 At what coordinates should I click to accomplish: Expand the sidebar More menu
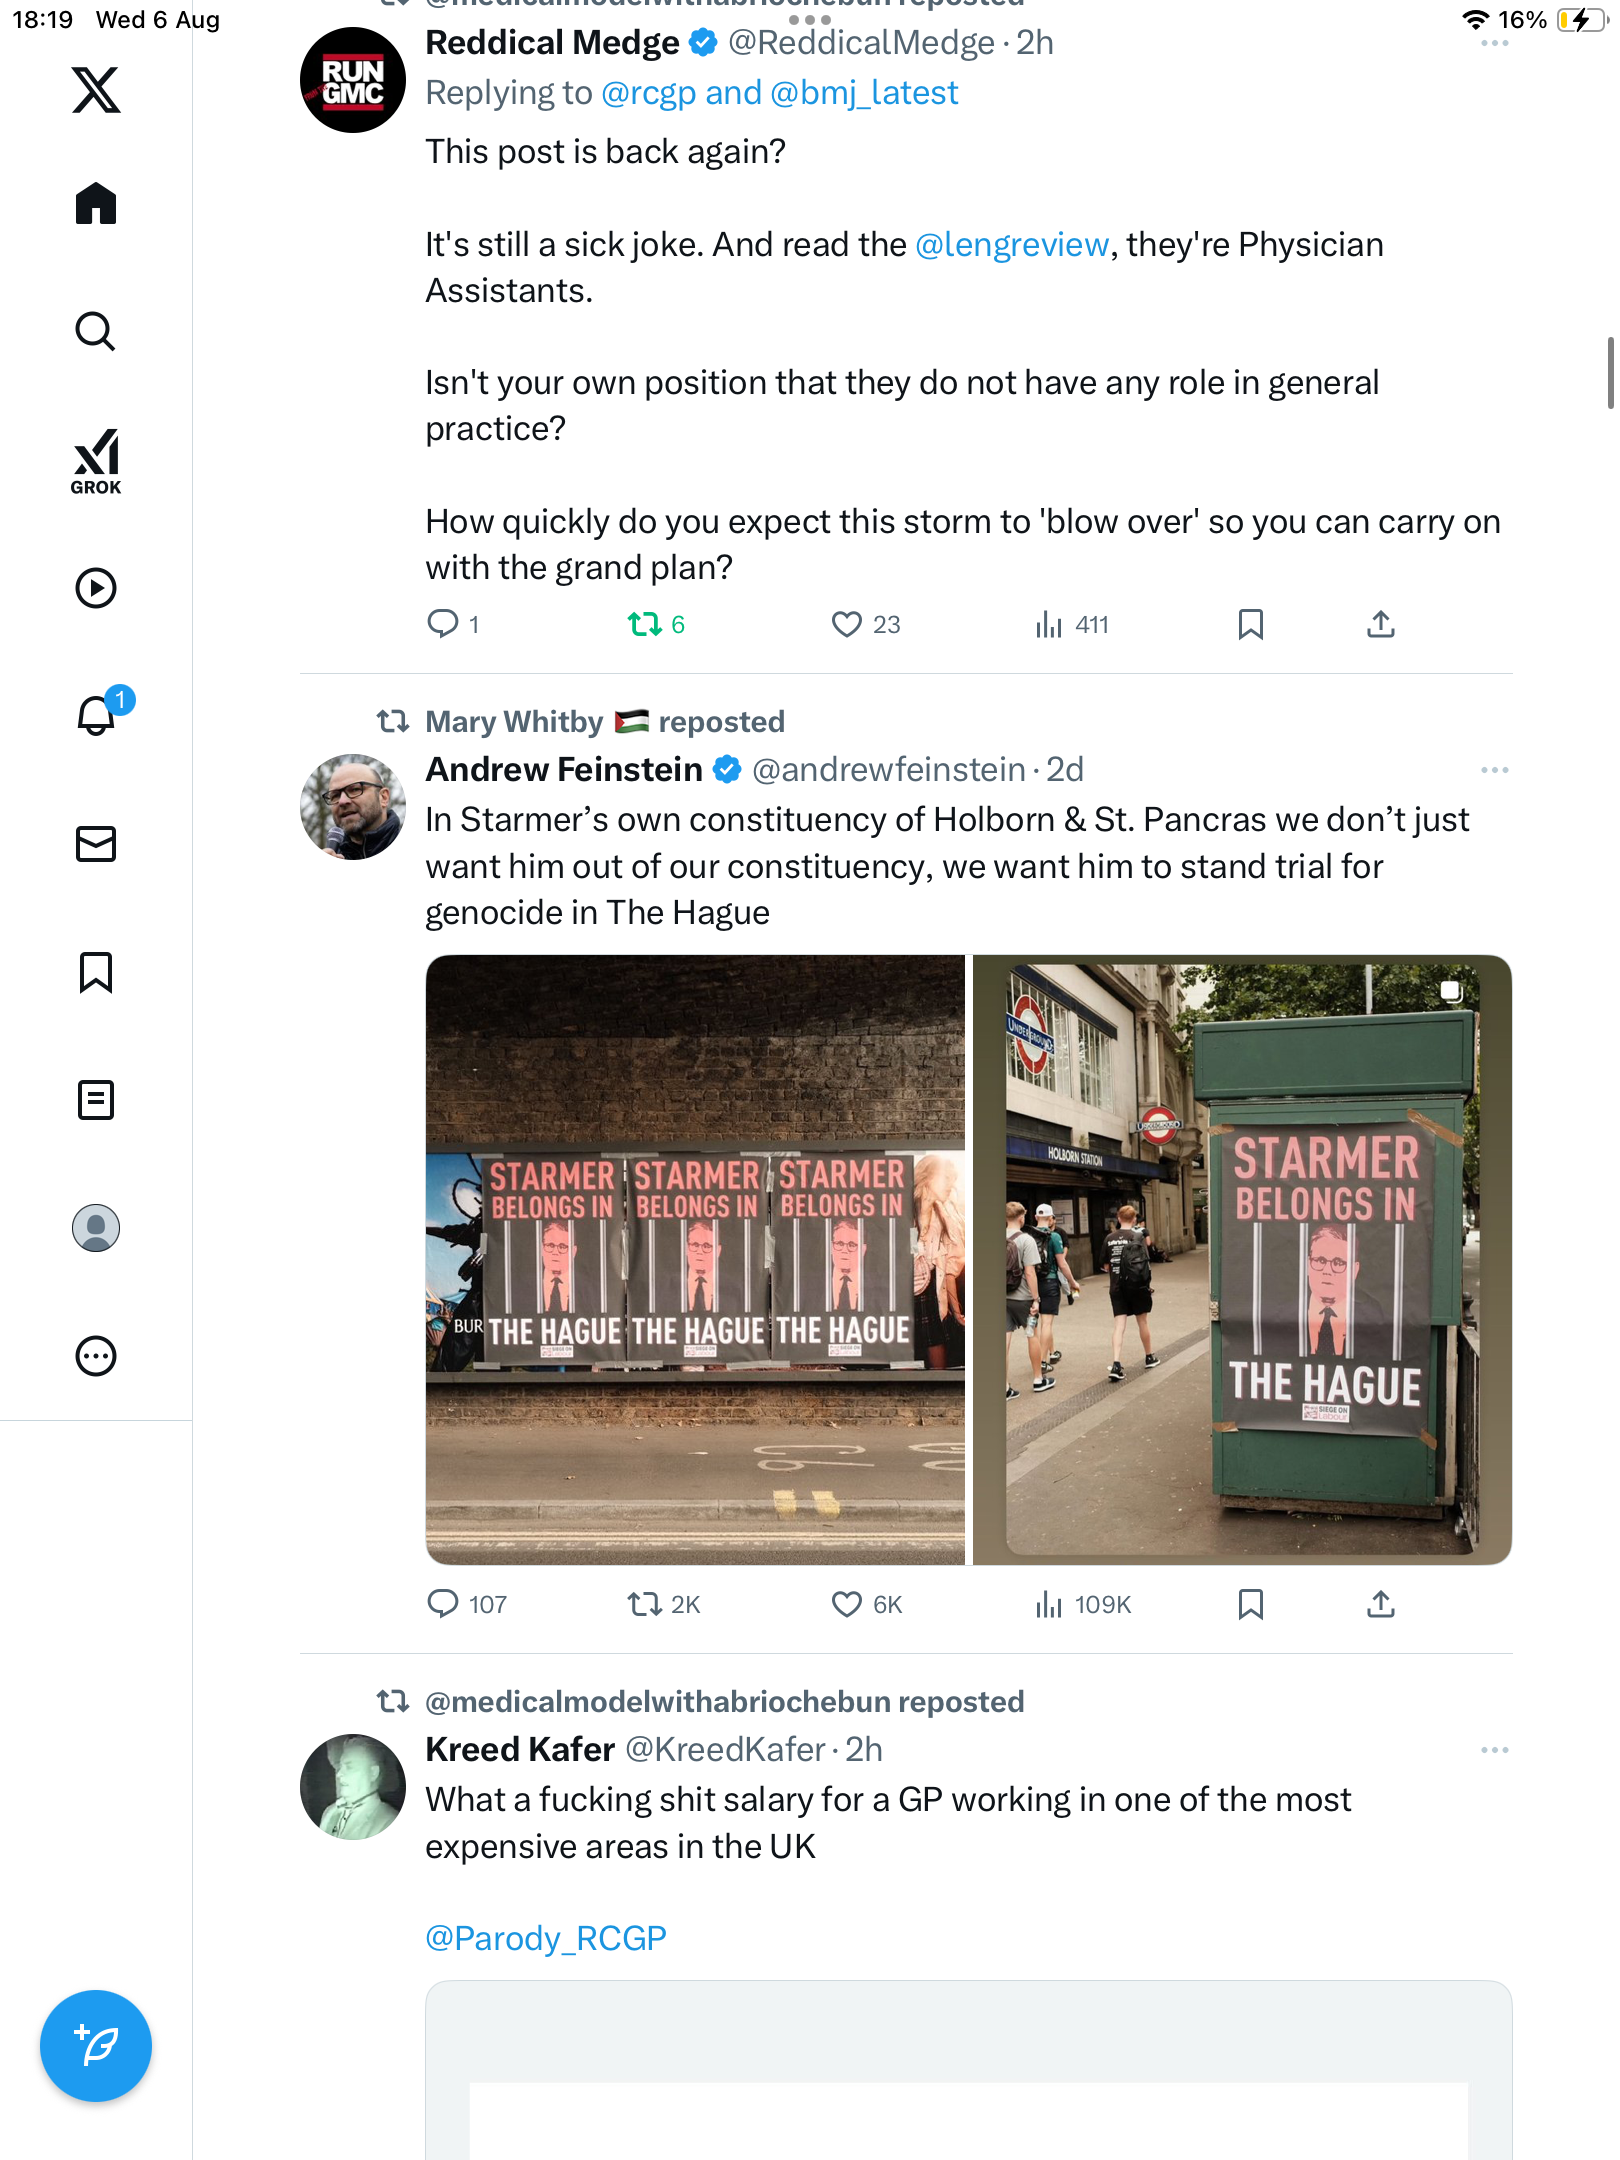96,1356
